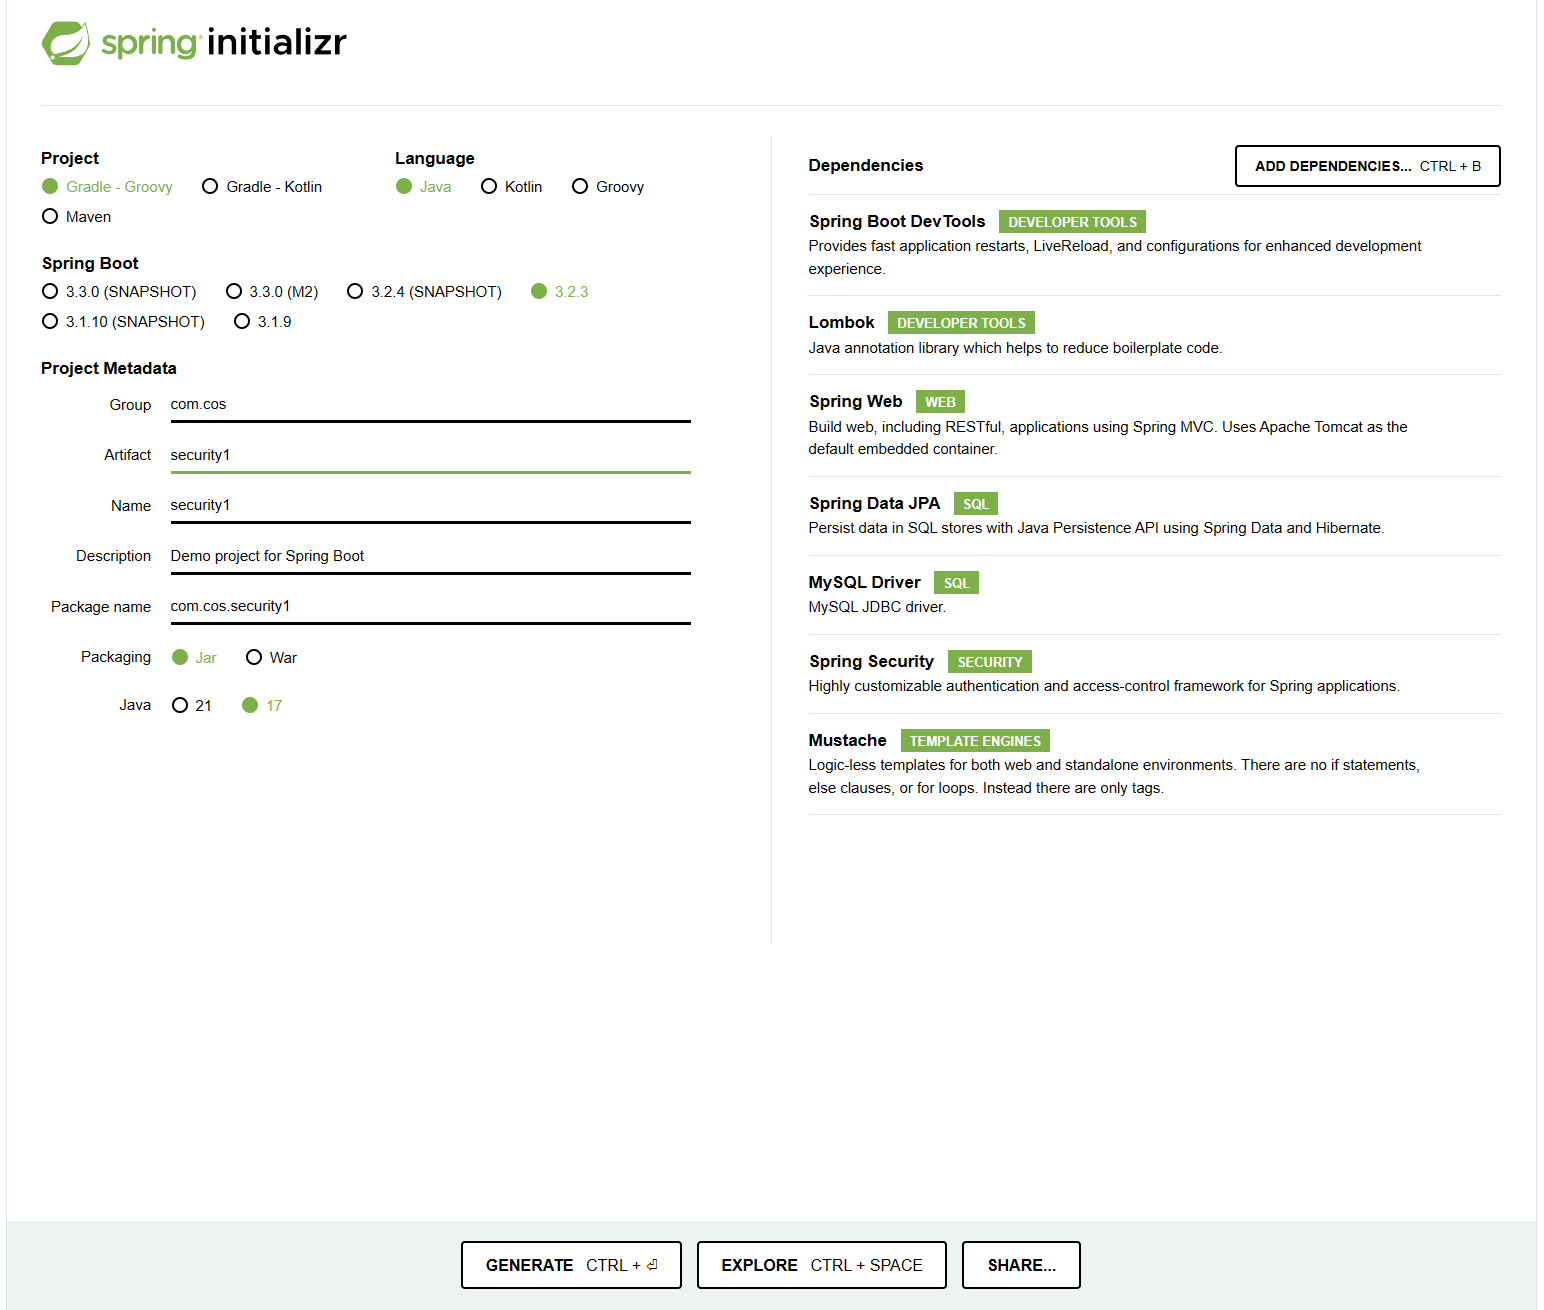This screenshot has width=1544, height=1310.
Task: Edit the Group field com.cos
Action: pyautogui.click(x=430, y=405)
